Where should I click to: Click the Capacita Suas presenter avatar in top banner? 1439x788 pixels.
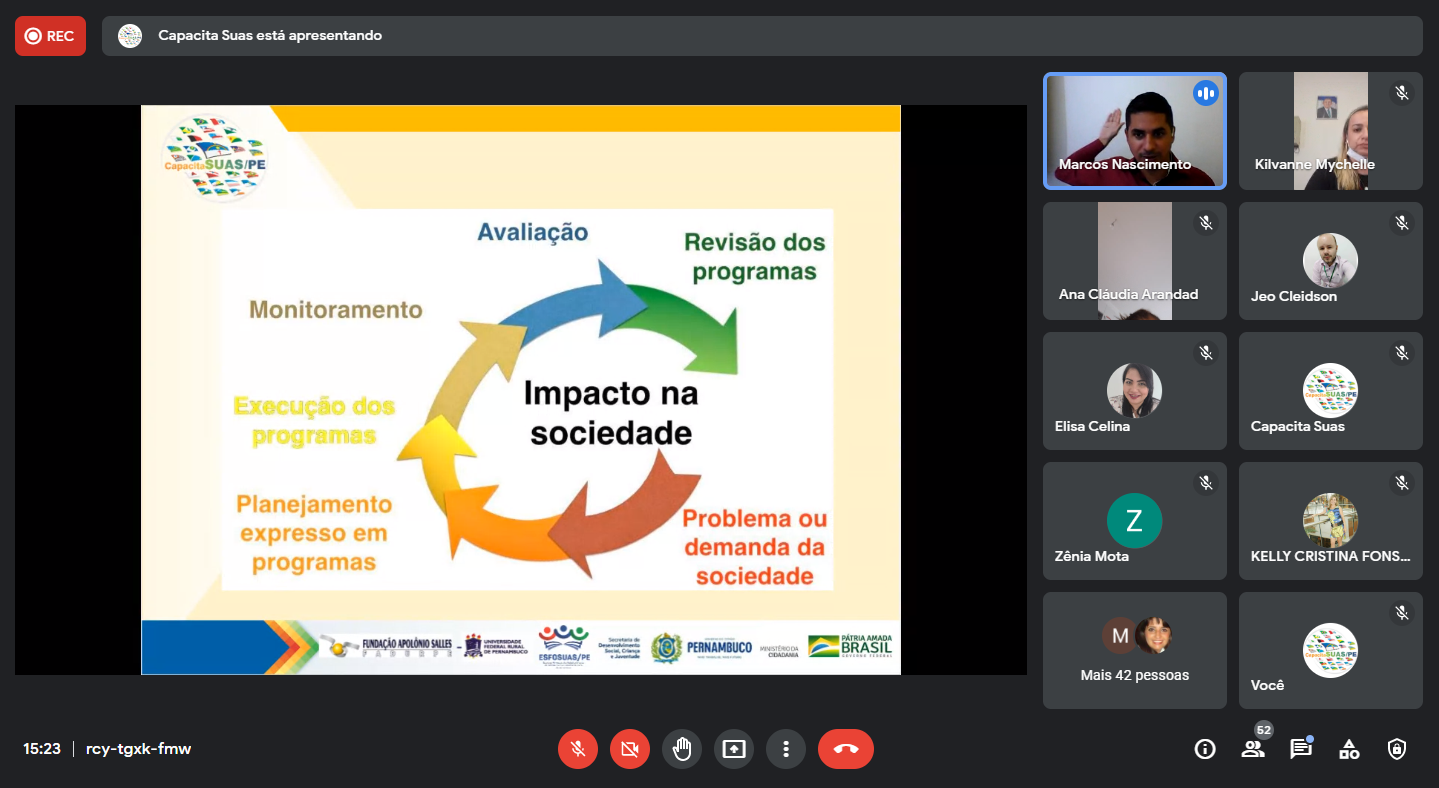pyautogui.click(x=130, y=36)
